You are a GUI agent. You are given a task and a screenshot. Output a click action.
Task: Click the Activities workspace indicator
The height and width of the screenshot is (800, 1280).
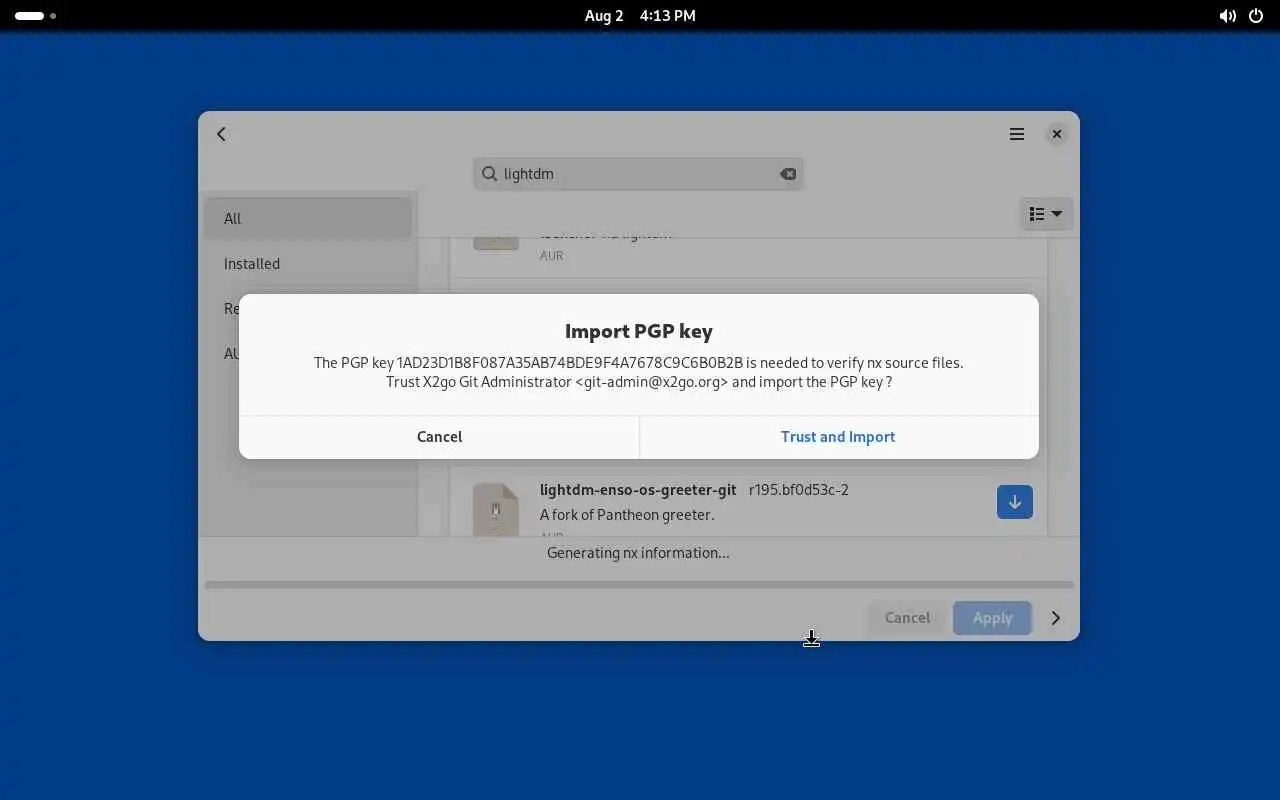[x=35, y=16]
